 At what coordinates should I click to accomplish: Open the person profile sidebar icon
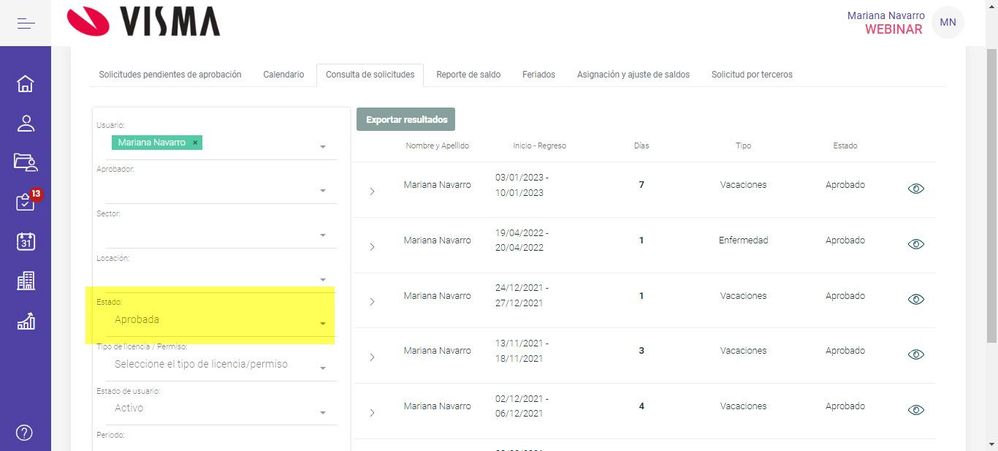(25, 123)
